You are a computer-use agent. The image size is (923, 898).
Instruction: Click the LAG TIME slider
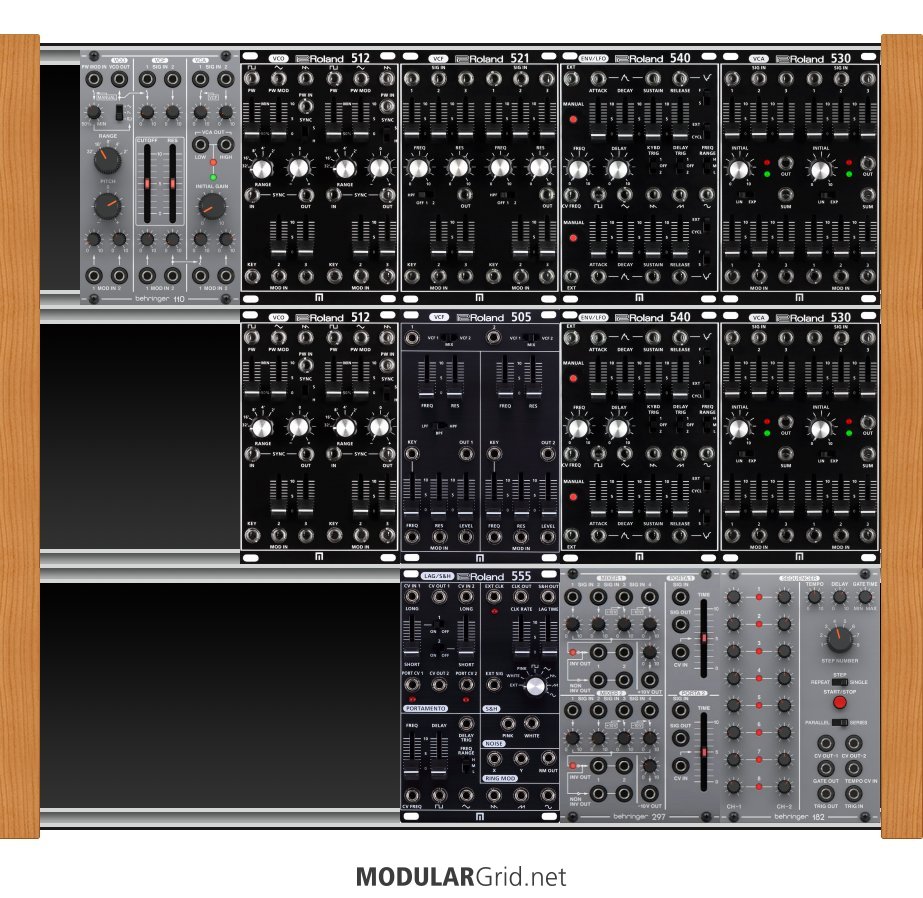pos(549,637)
